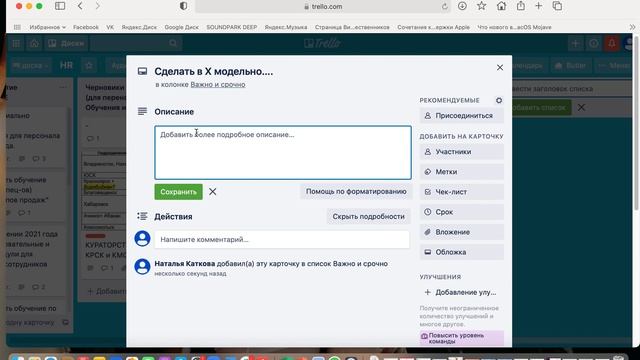Click the privacy shield icon in Safari toolbar
The width and height of the screenshot is (640, 360).
pyautogui.click(x=184, y=6)
